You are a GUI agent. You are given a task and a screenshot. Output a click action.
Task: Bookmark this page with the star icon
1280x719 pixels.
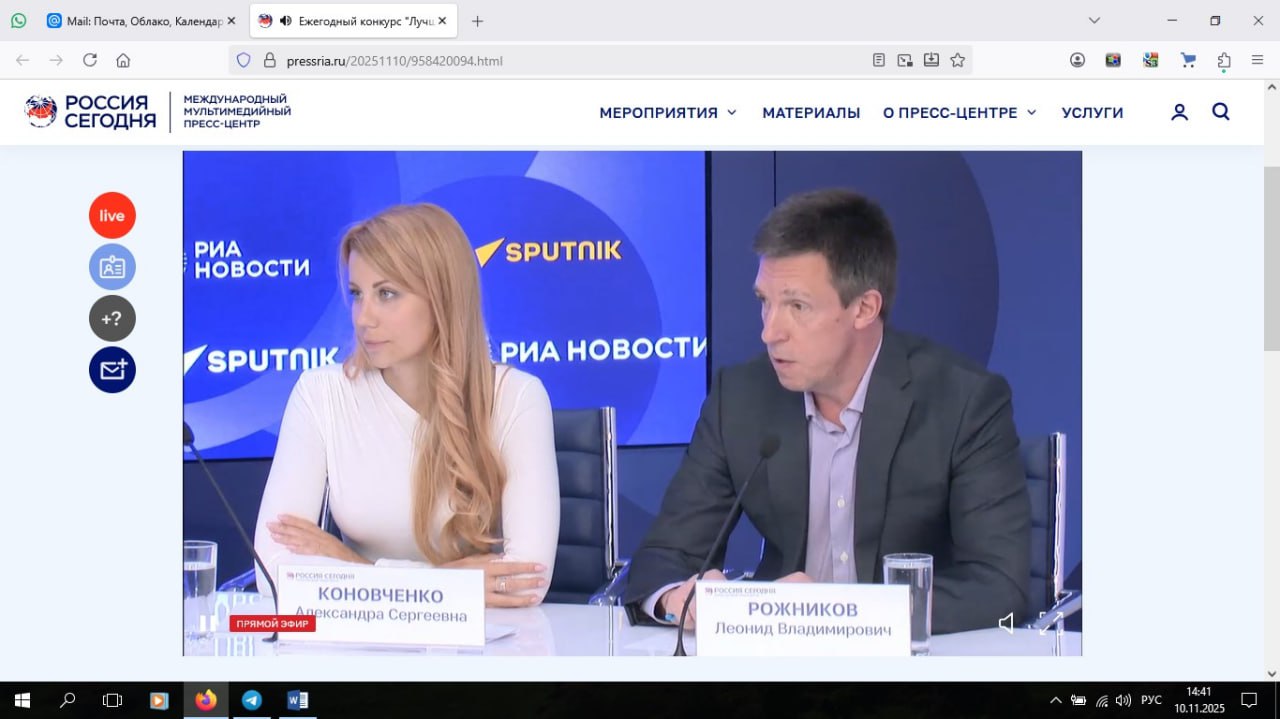click(x=957, y=60)
